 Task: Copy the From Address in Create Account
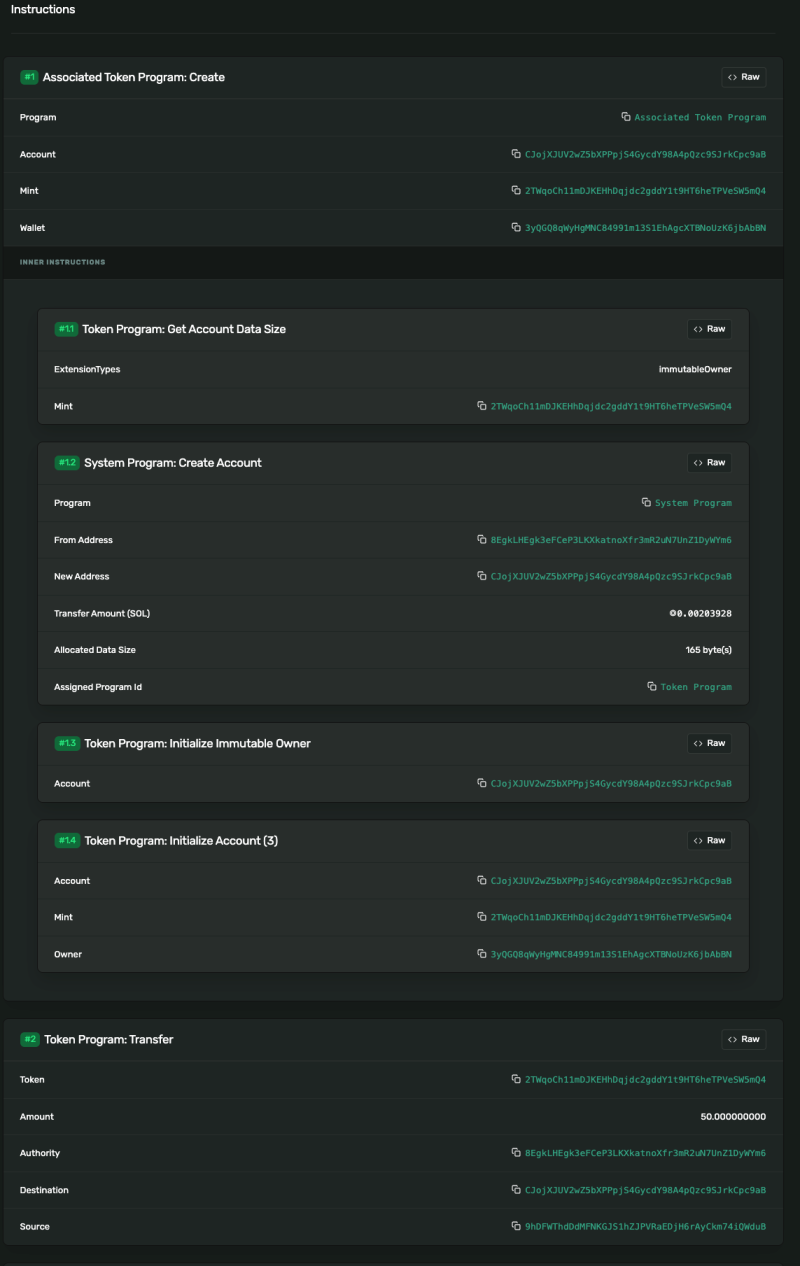coord(482,540)
